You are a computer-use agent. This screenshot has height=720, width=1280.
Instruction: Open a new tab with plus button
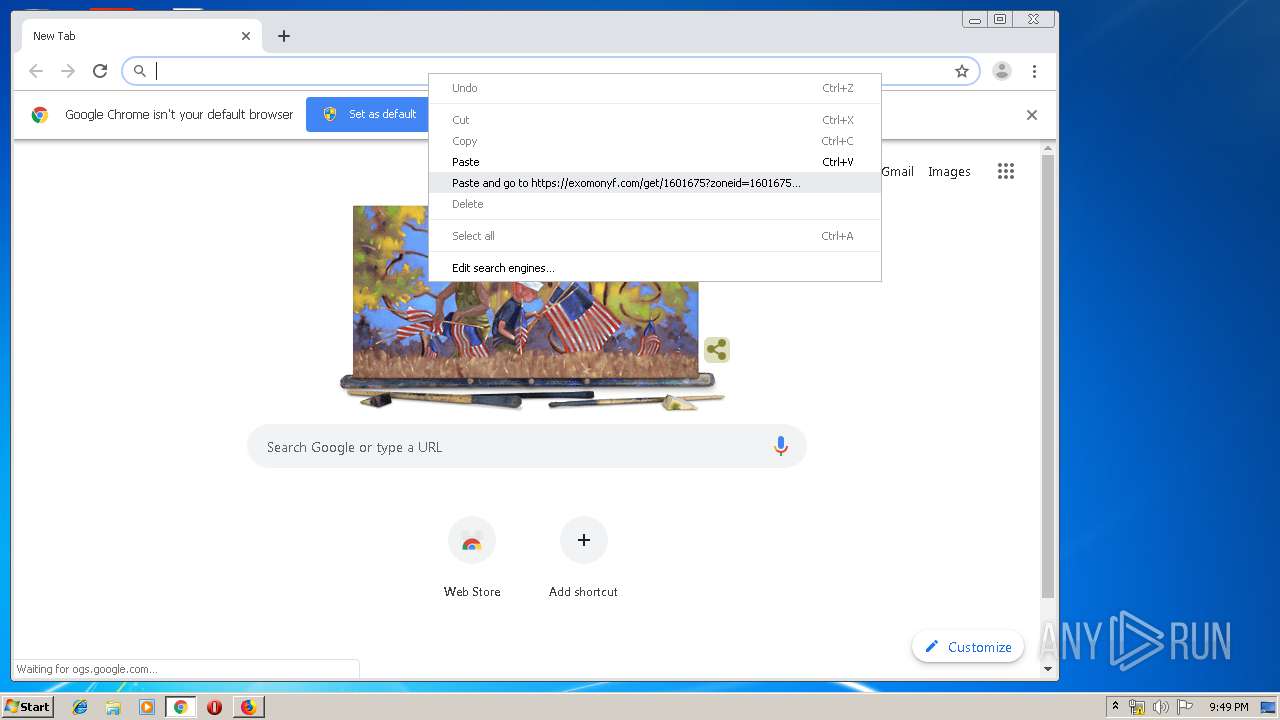(x=284, y=36)
